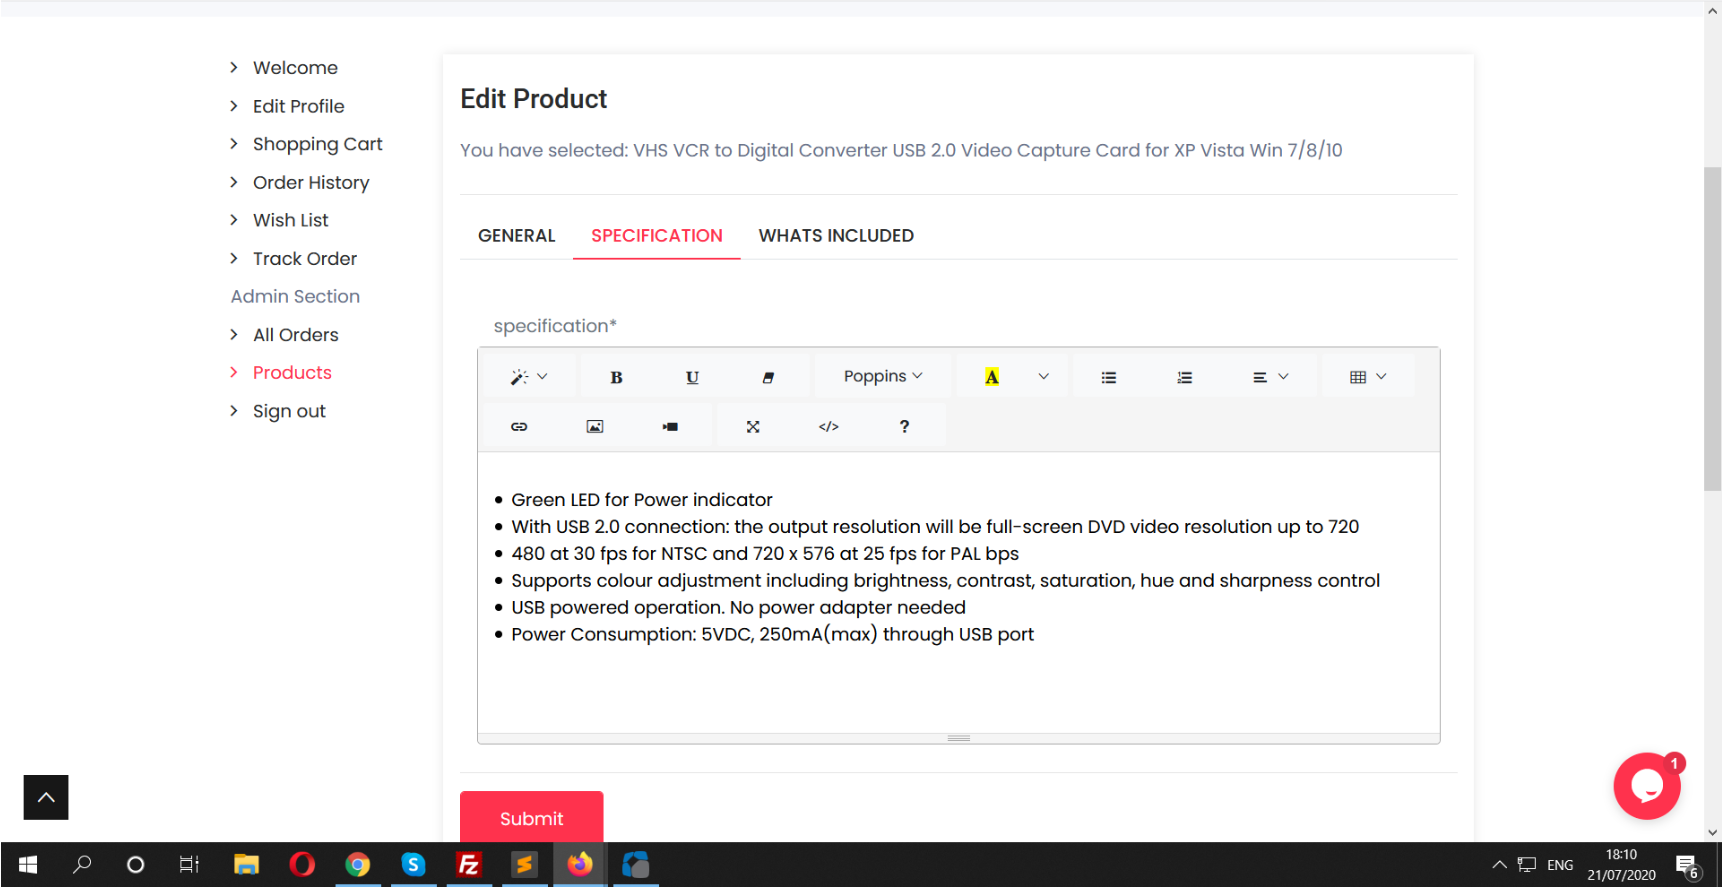The height and width of the screenshot is (888, 1736).
Task: Expand the magic wand style dropdown
Action: click(529, 377)
